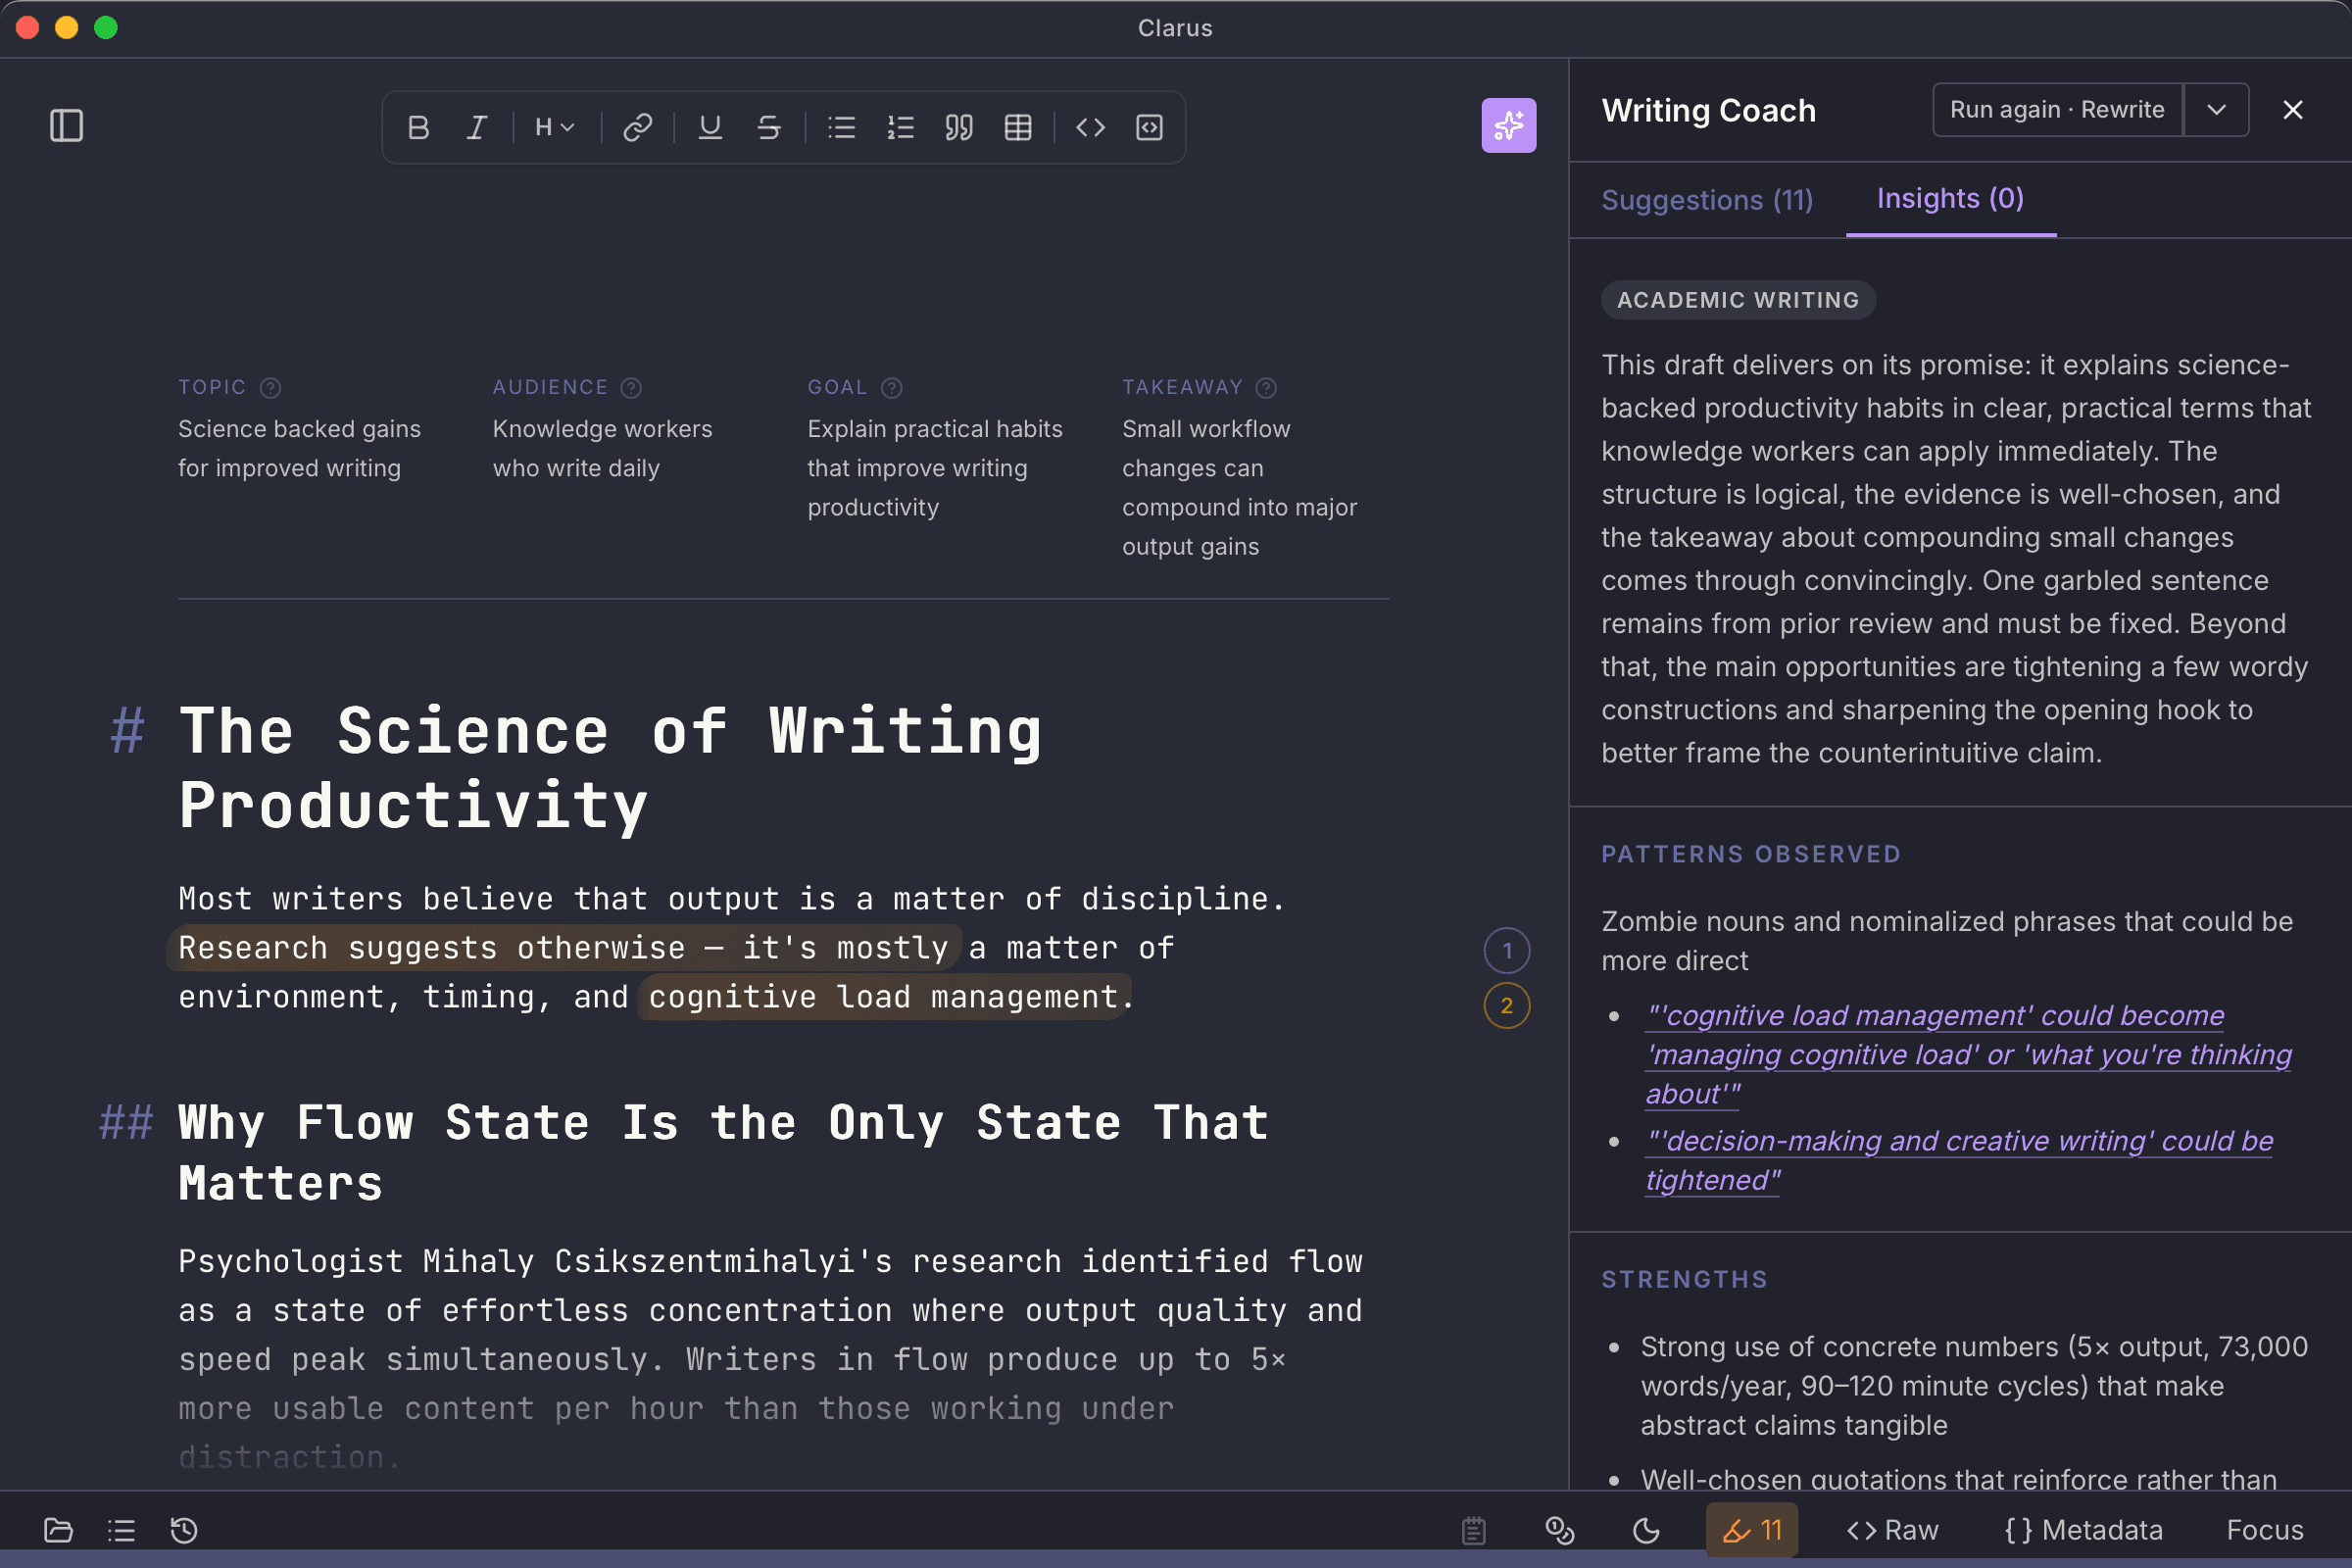
Task: Insert a link with link icon
Action: (x=638, y=127)
